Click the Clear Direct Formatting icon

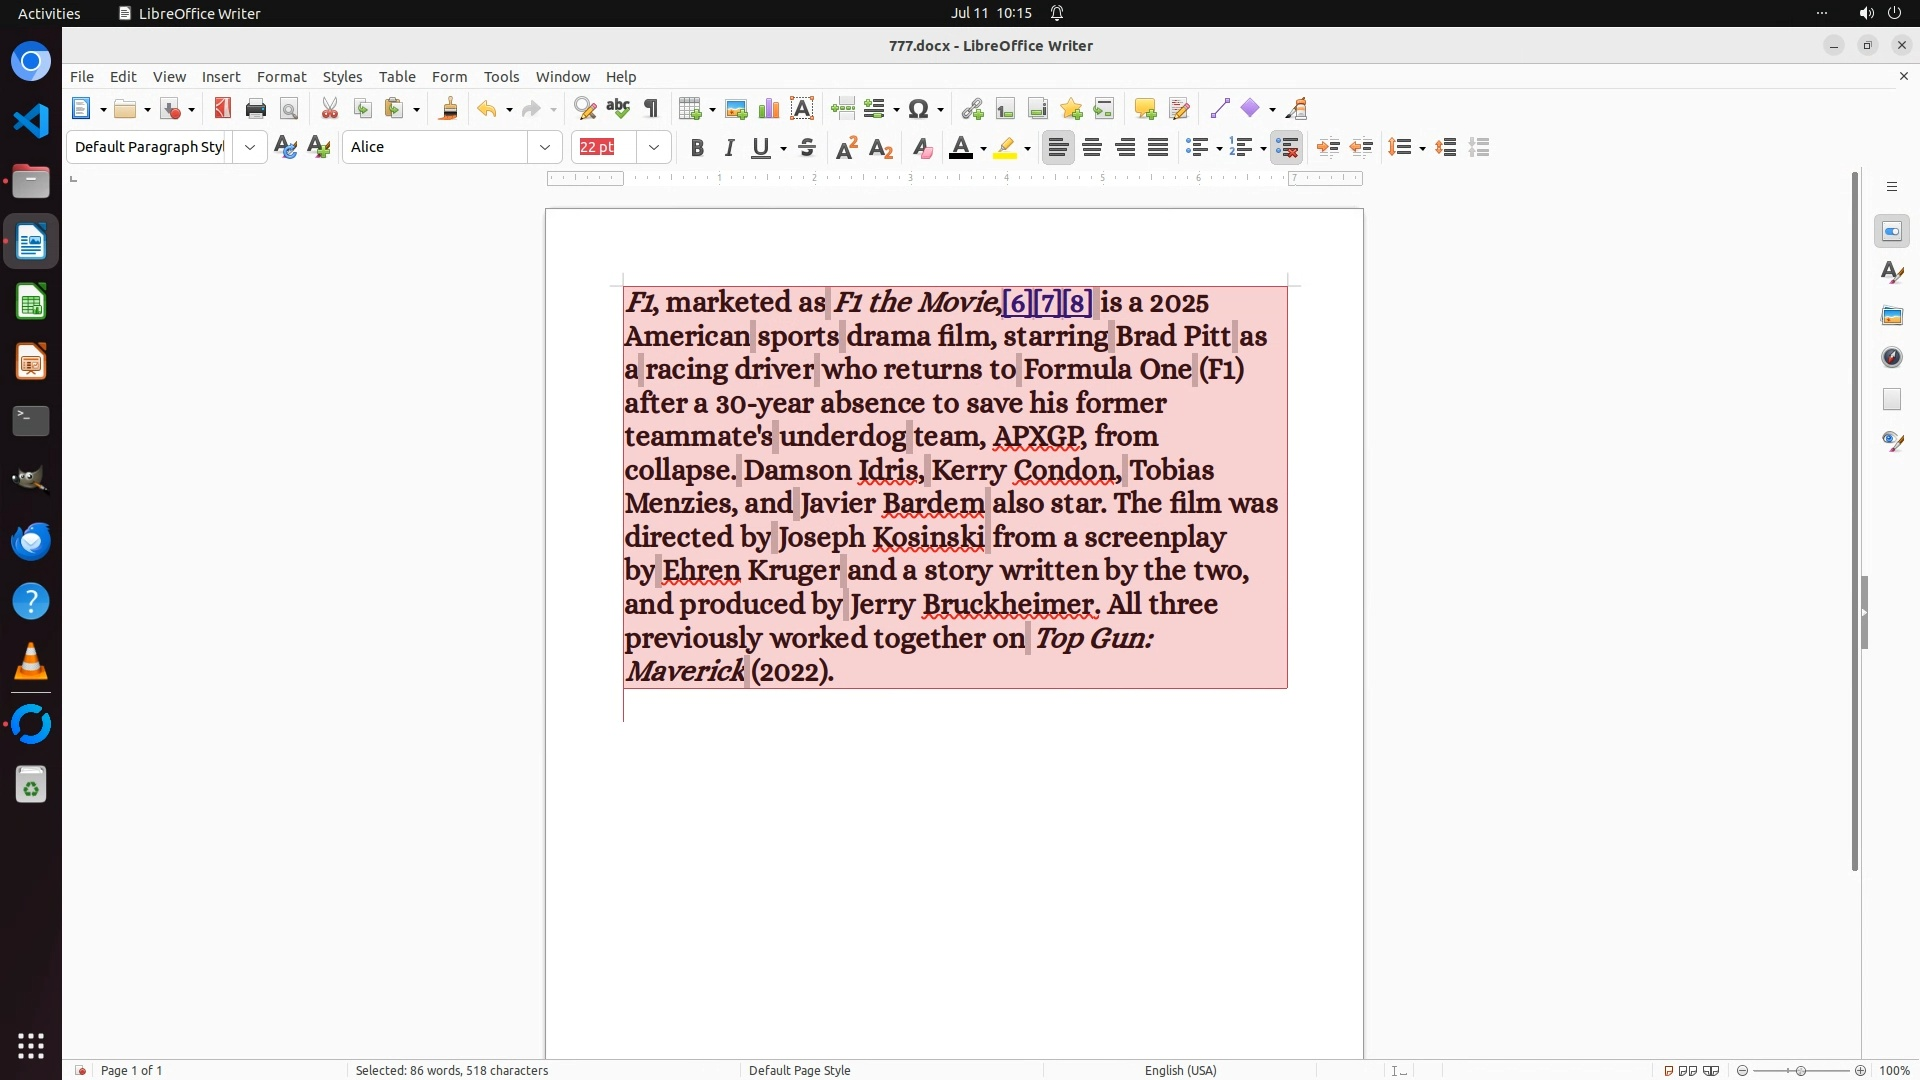(x=922, y=148)
